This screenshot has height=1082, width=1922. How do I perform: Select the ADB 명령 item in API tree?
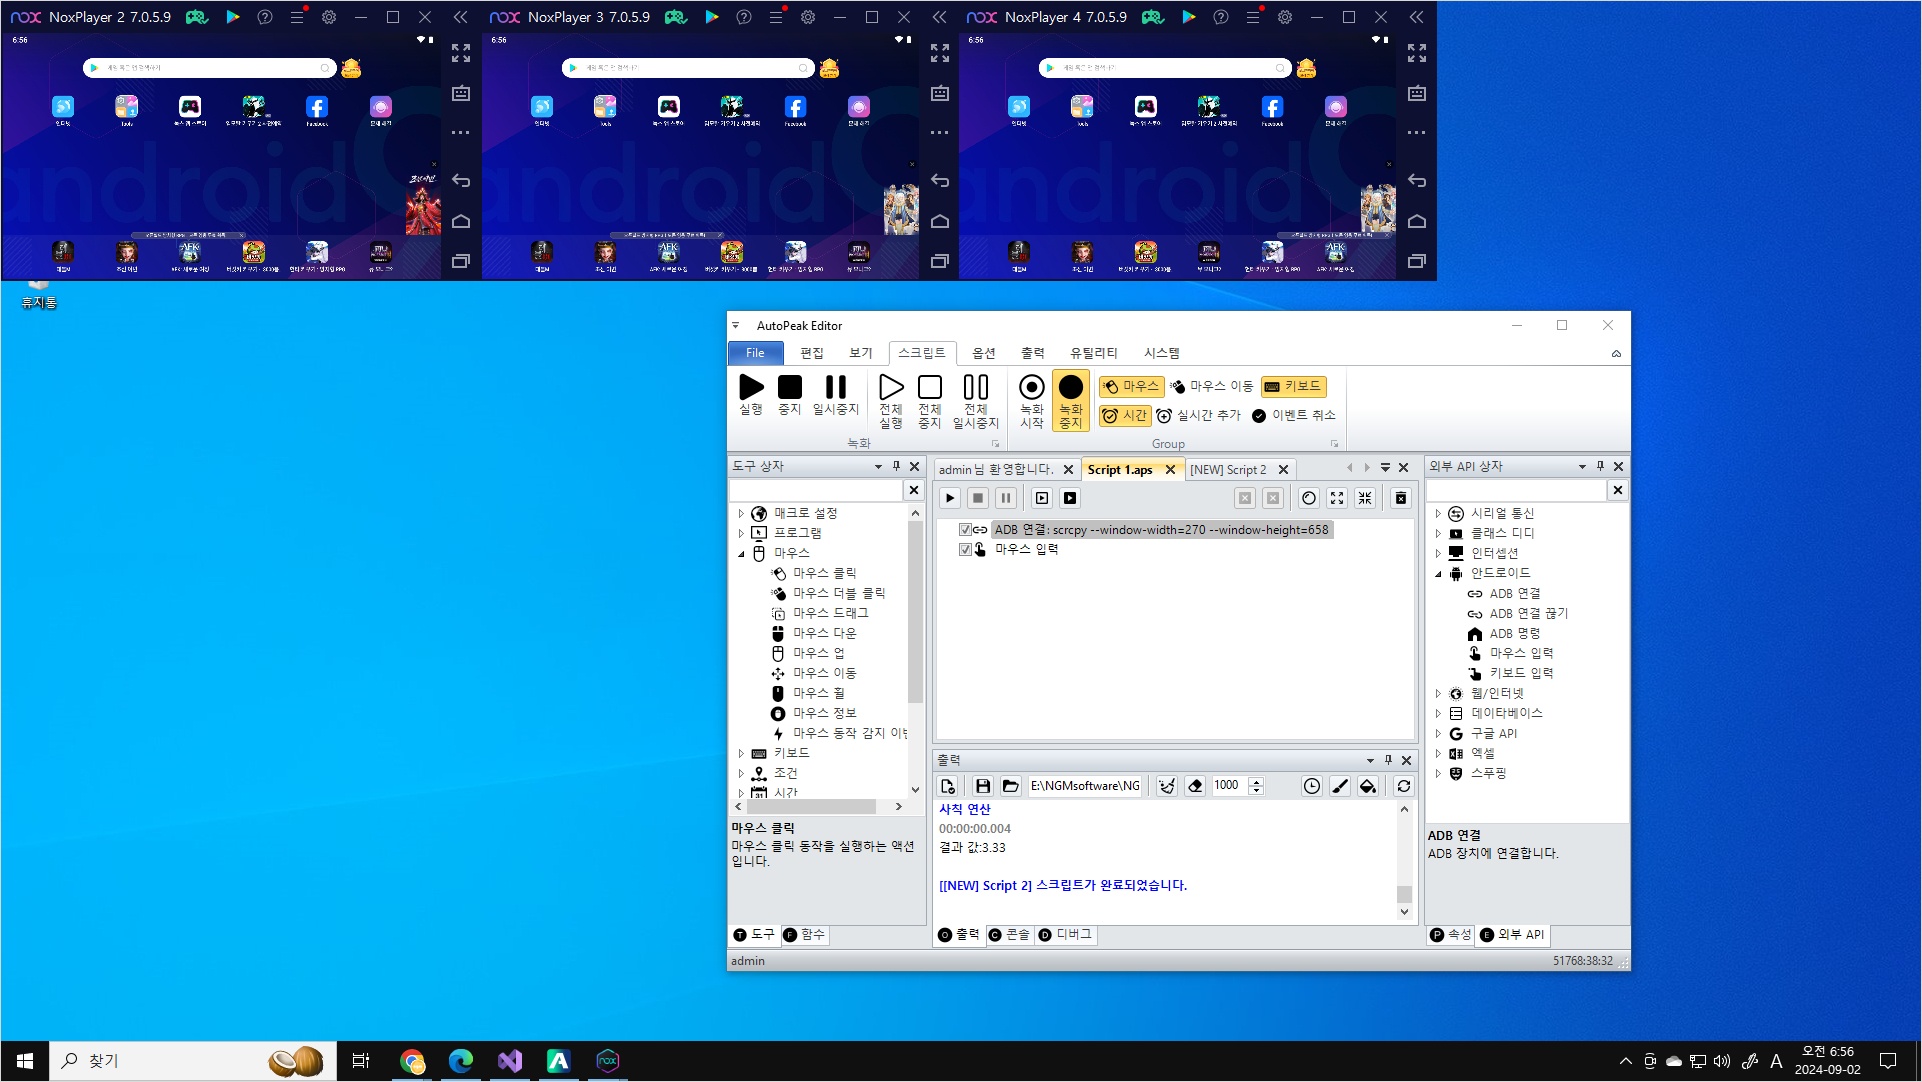1514,633
